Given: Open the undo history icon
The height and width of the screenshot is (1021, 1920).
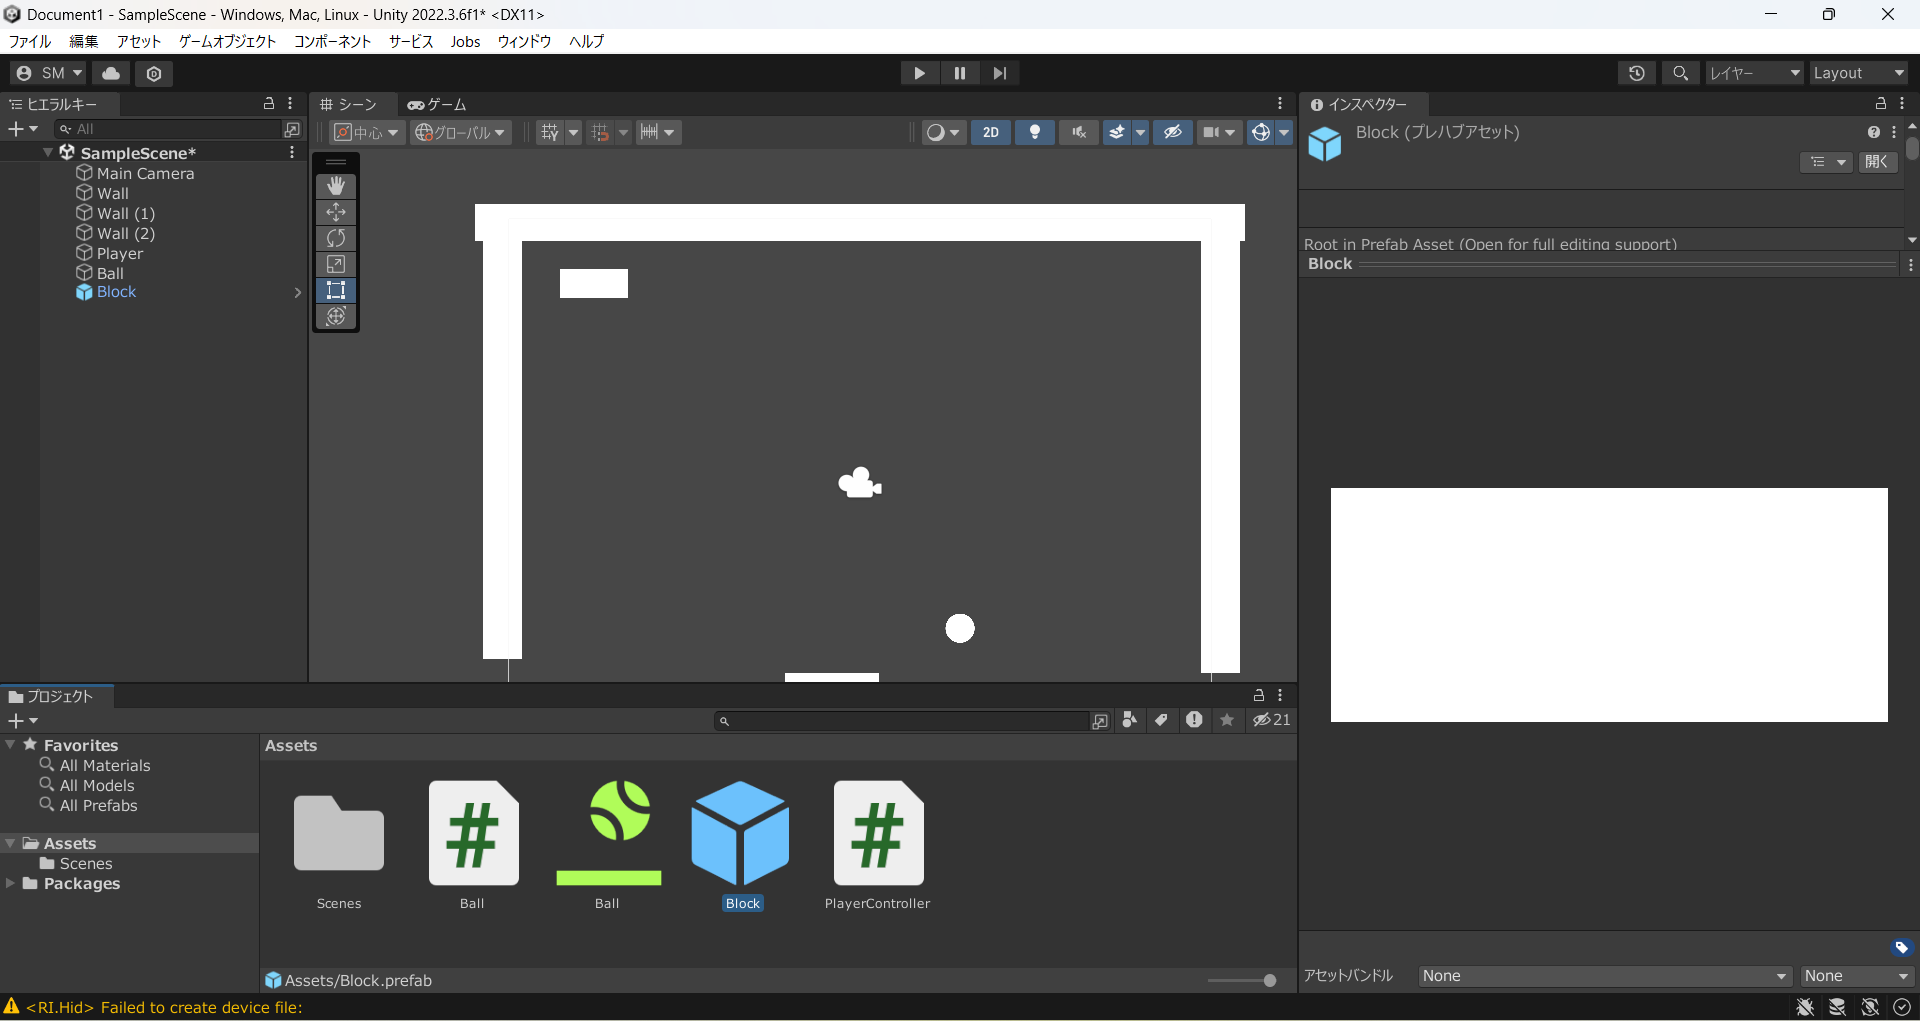Looking at the screenshot, I should coord(1636,73).
